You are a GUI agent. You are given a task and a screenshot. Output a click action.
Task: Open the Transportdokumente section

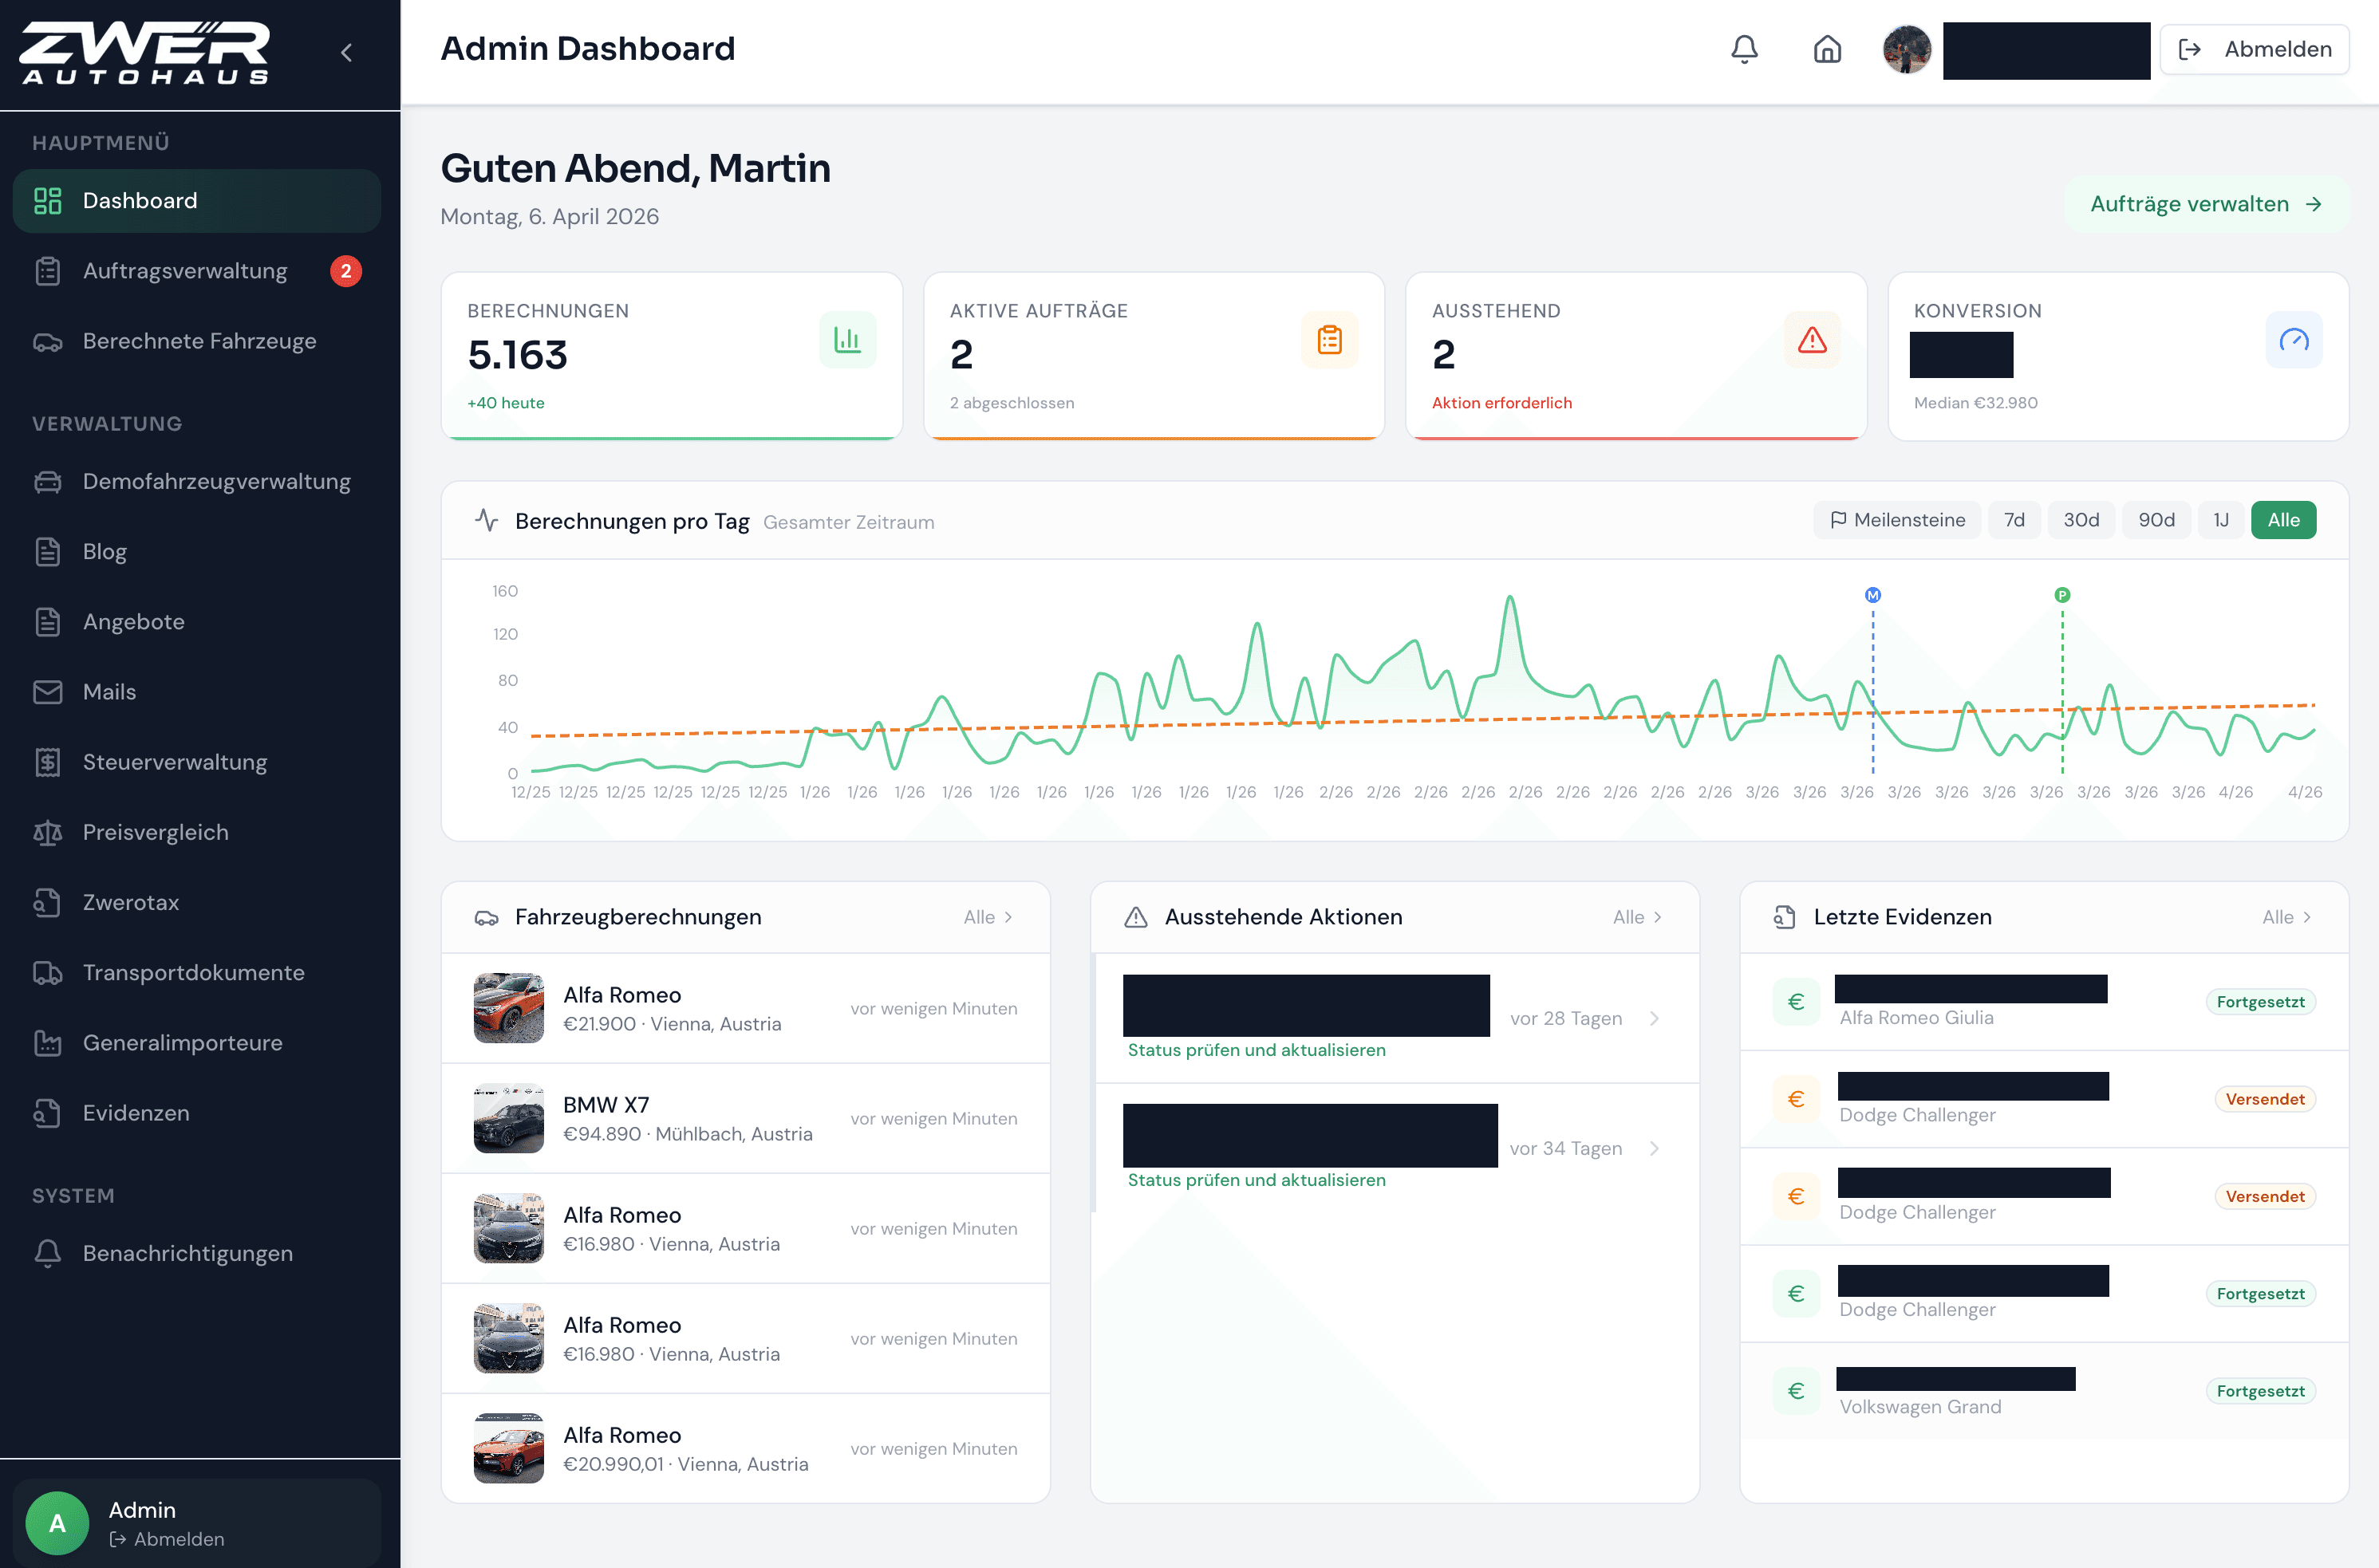pos(193,972)
